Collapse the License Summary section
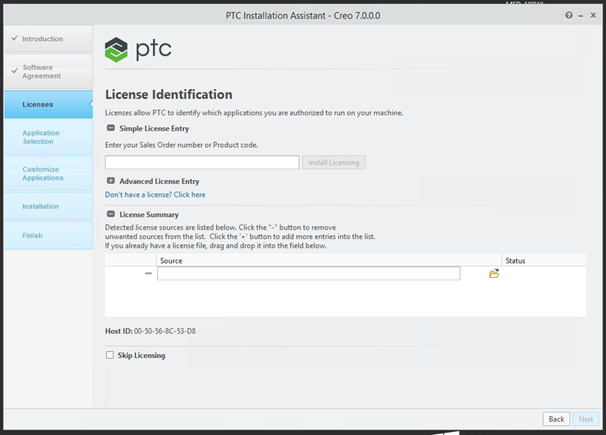The height and width of the screenshot is (435, 606). [111, 214]
